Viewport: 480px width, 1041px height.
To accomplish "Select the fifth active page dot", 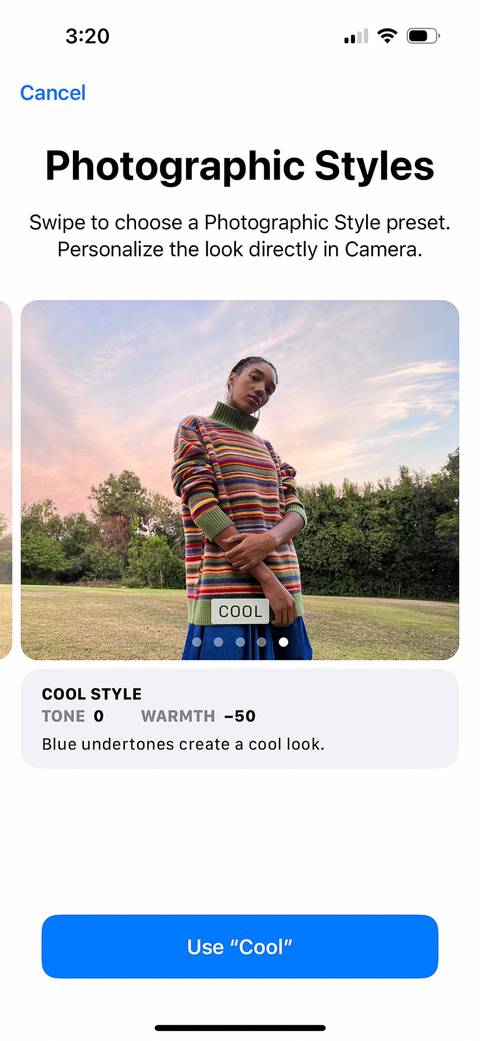I will (283, 642).
